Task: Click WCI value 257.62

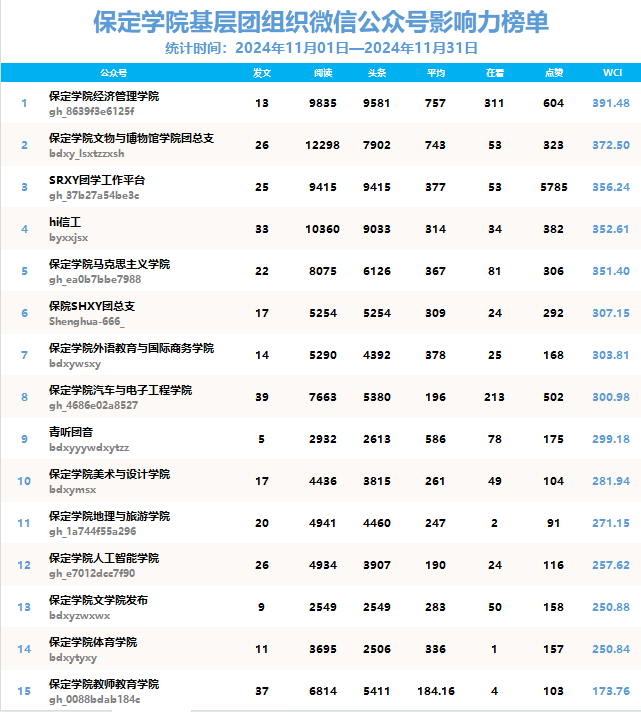Action: (x=611, y=565)
